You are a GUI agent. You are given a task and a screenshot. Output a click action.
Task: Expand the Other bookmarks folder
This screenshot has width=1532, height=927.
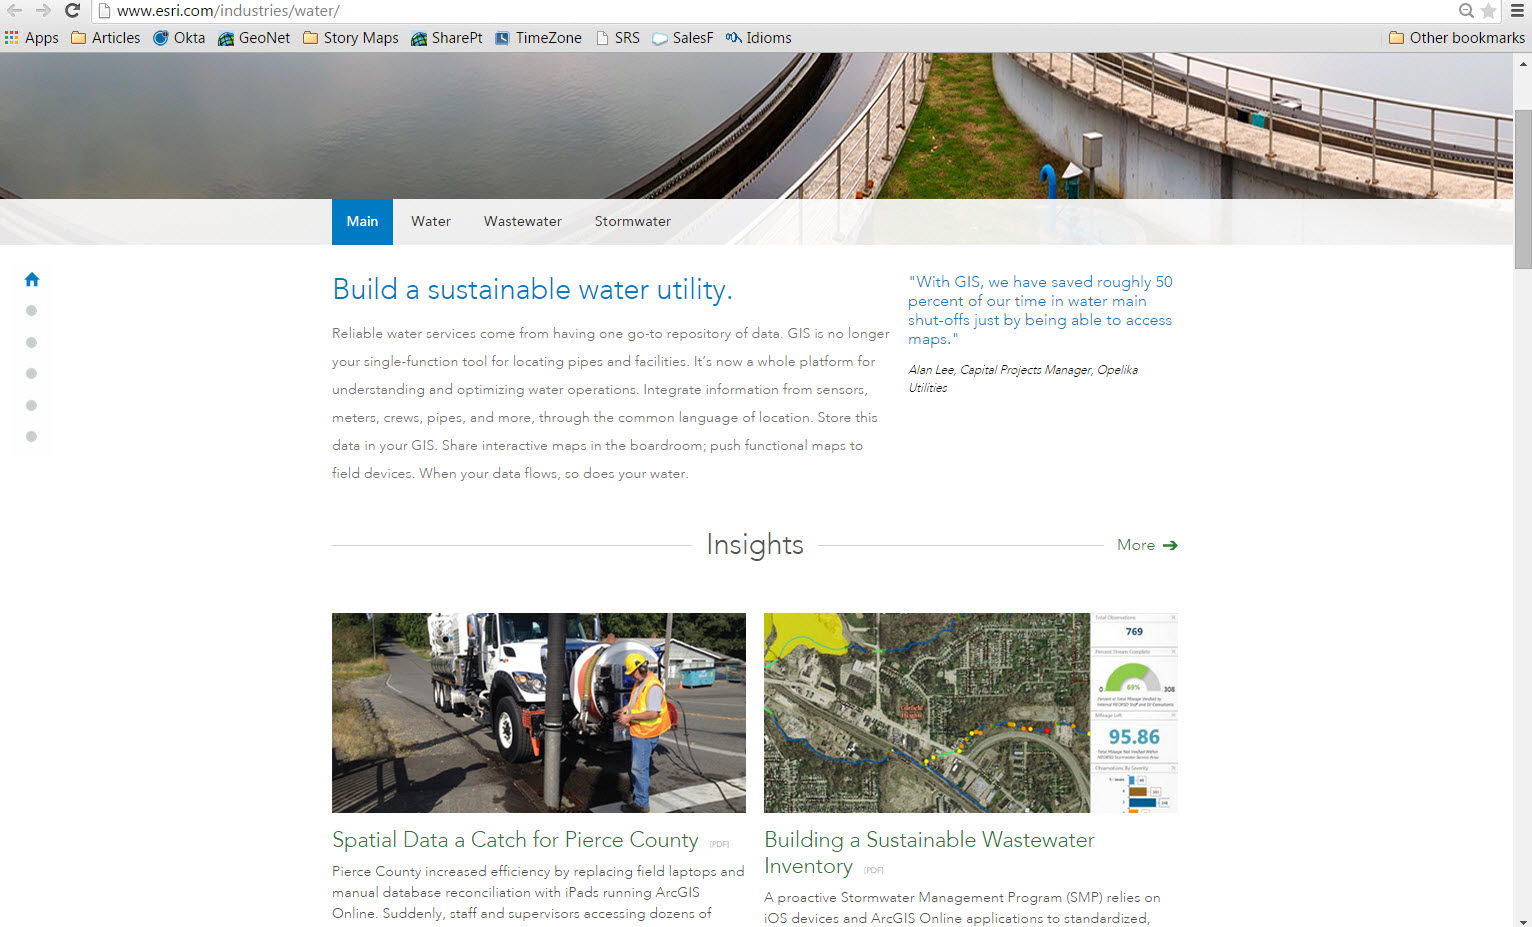(1456, 38)
